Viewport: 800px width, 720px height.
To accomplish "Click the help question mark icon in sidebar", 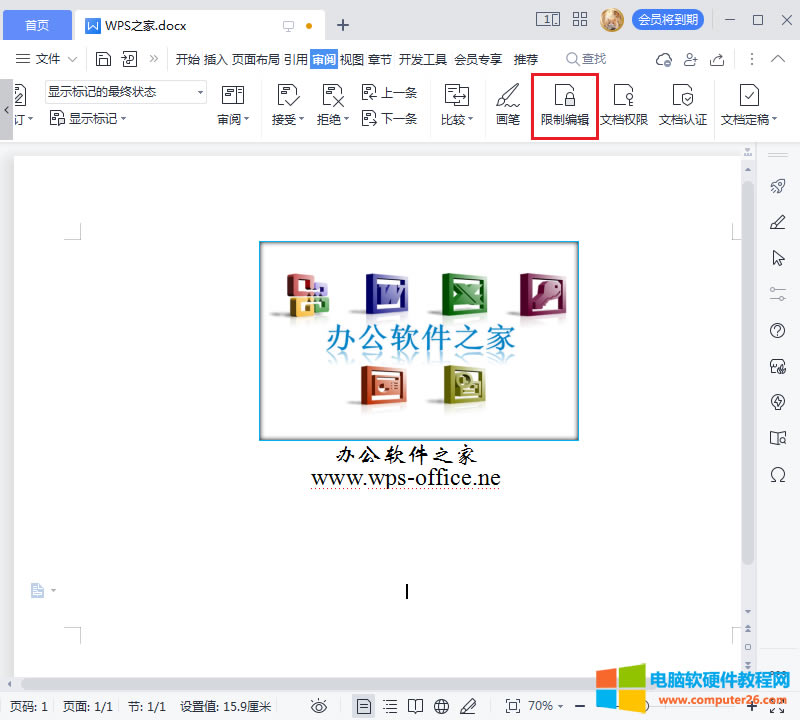I will [x=778, y=330].
